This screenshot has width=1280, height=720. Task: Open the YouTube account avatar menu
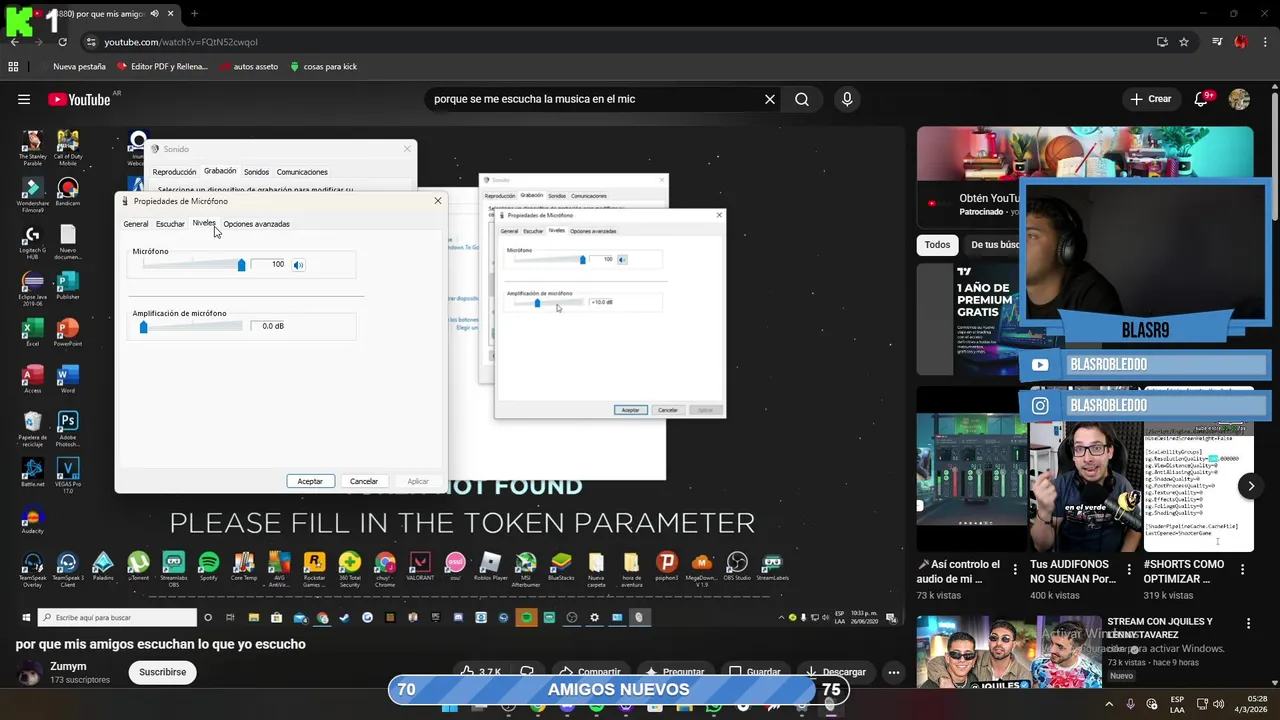(1239, 99)
